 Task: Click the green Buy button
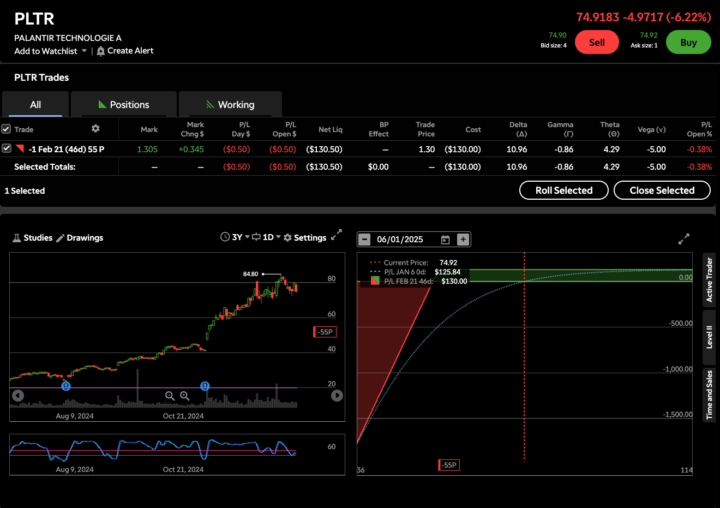pyautogui.click(x=688, y=42)
